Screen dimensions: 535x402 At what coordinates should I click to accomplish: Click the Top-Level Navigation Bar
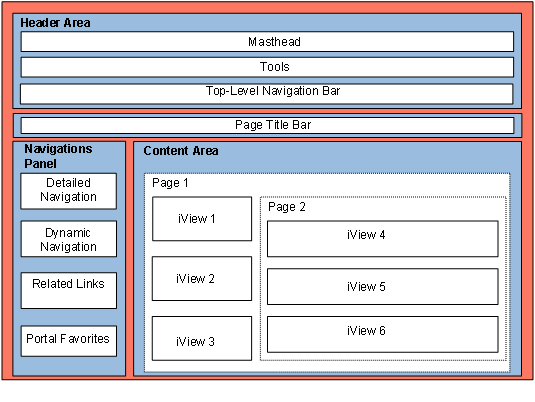(266, 94)
